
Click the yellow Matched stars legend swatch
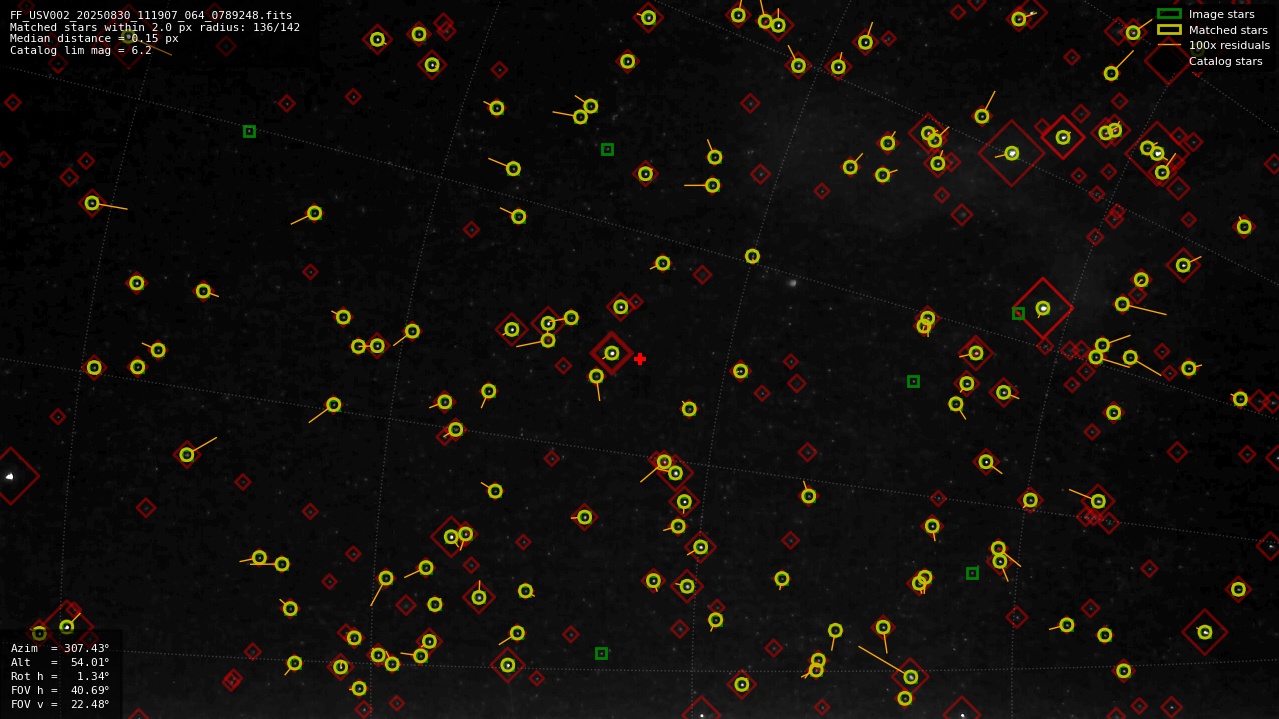pos(1169,30)
